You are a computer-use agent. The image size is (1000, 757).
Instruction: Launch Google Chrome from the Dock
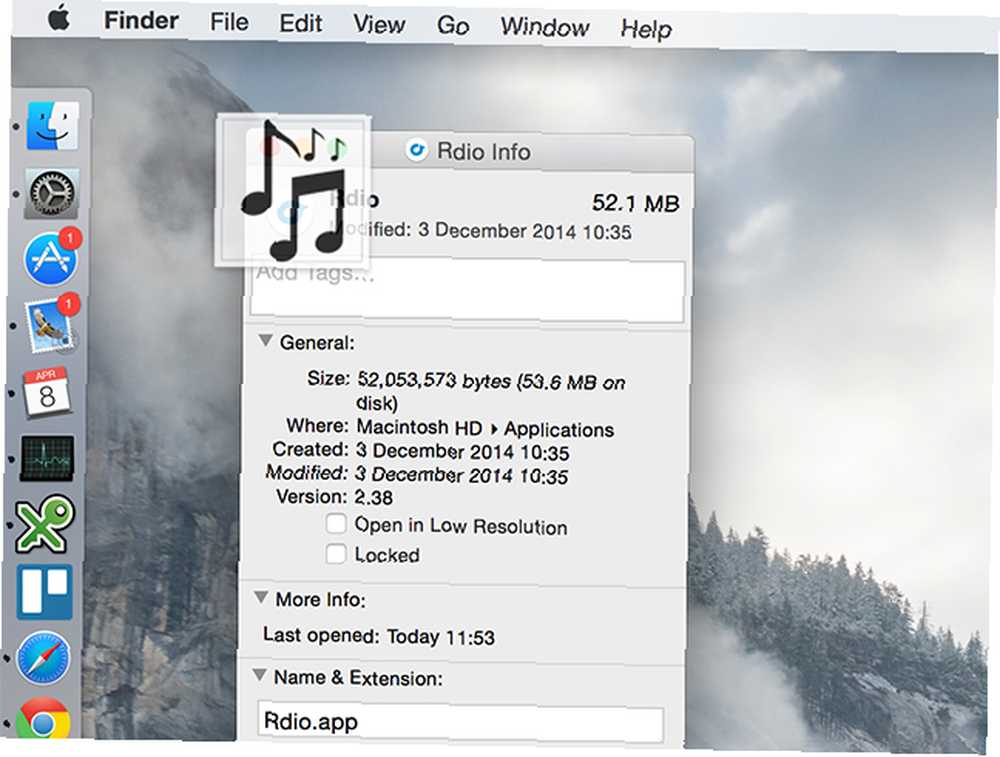tap(43, 719)
